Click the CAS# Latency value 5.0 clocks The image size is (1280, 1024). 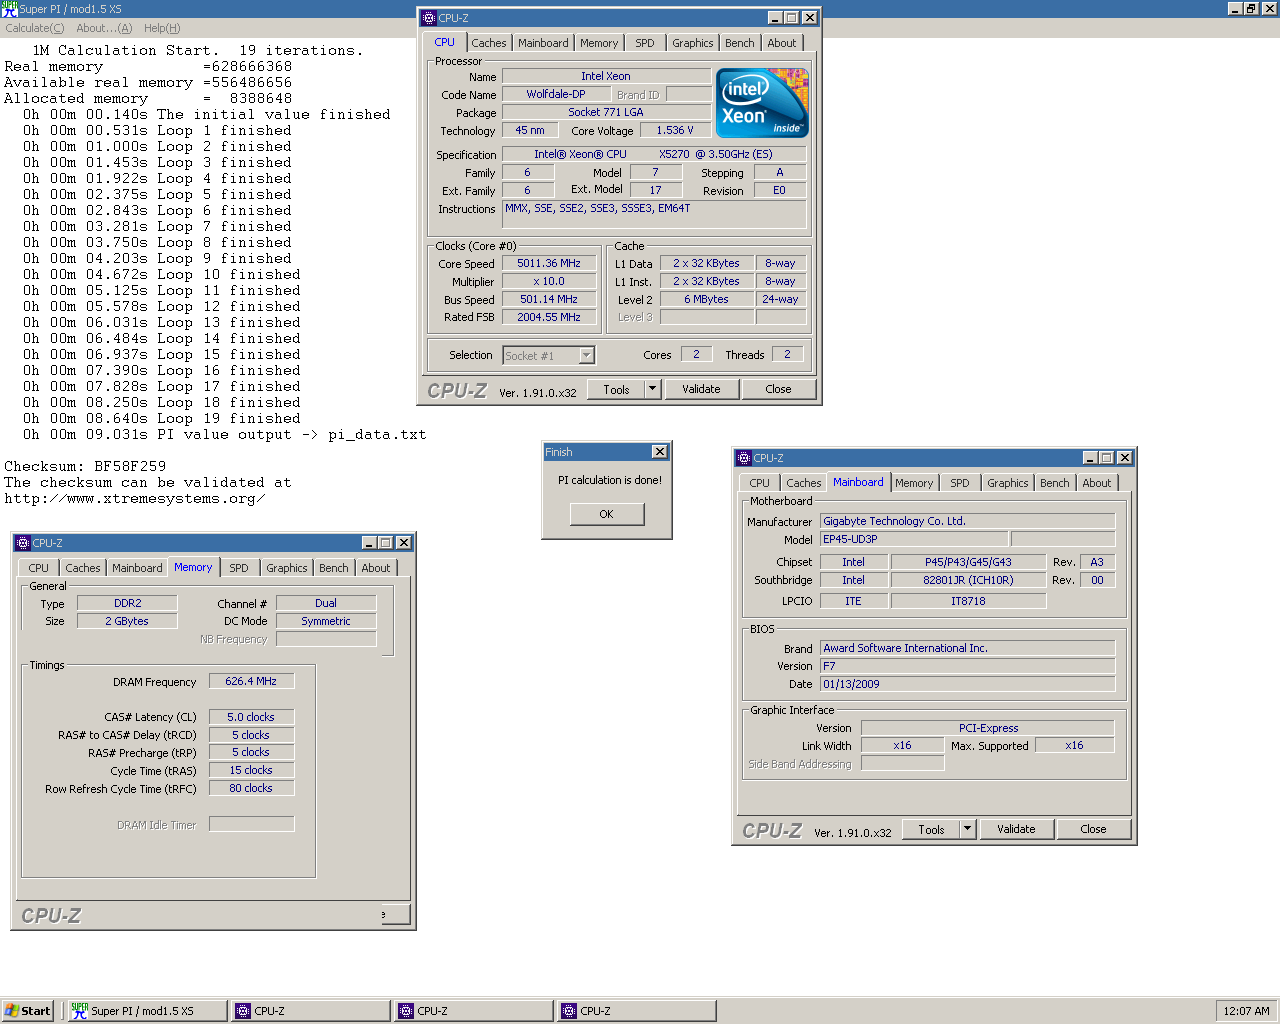coord(251,717)
